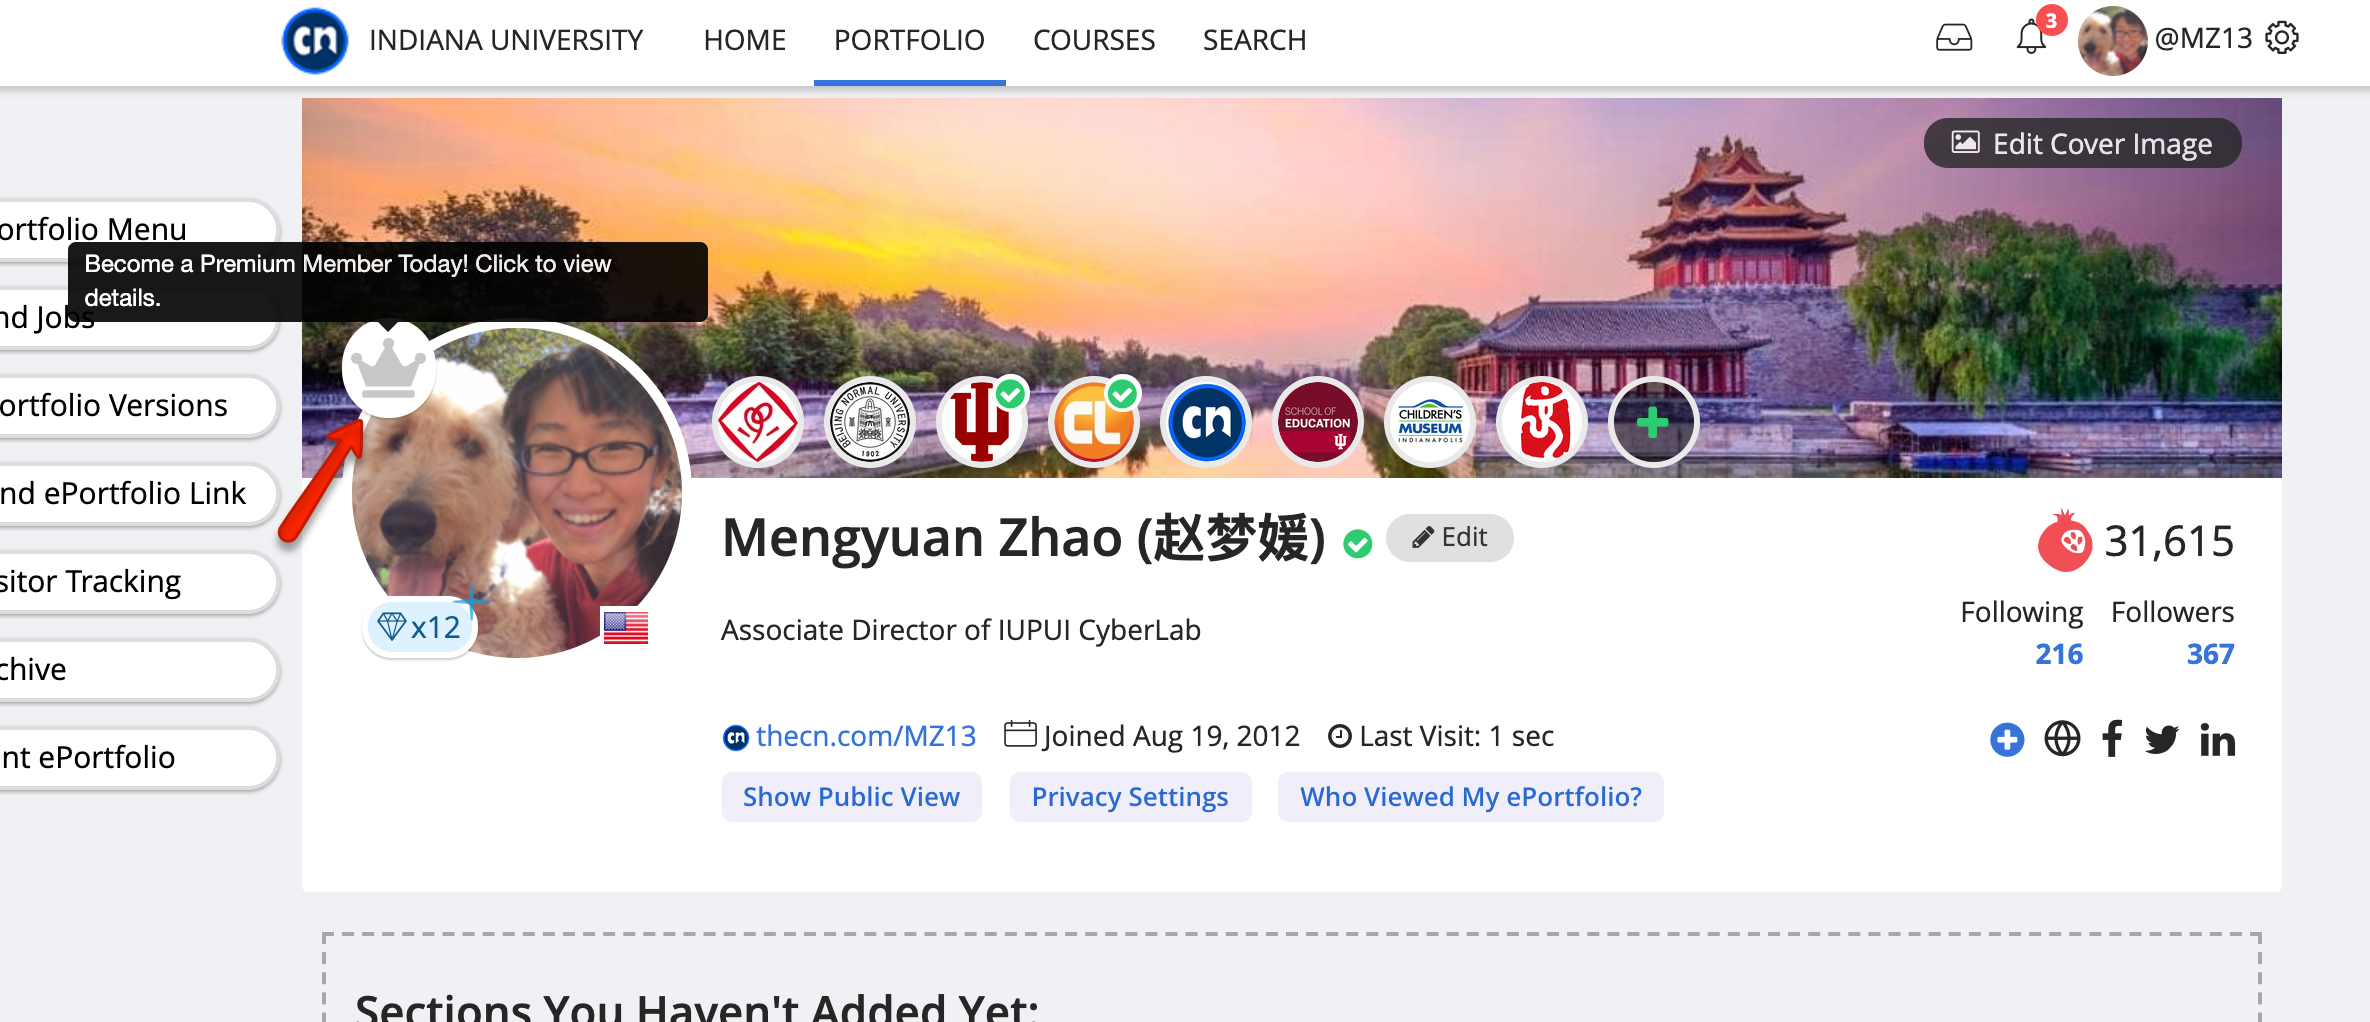This screenshot has height=1022, width=2370.
Task: Open the red diamond knot badge
Action: coord(758,422)
